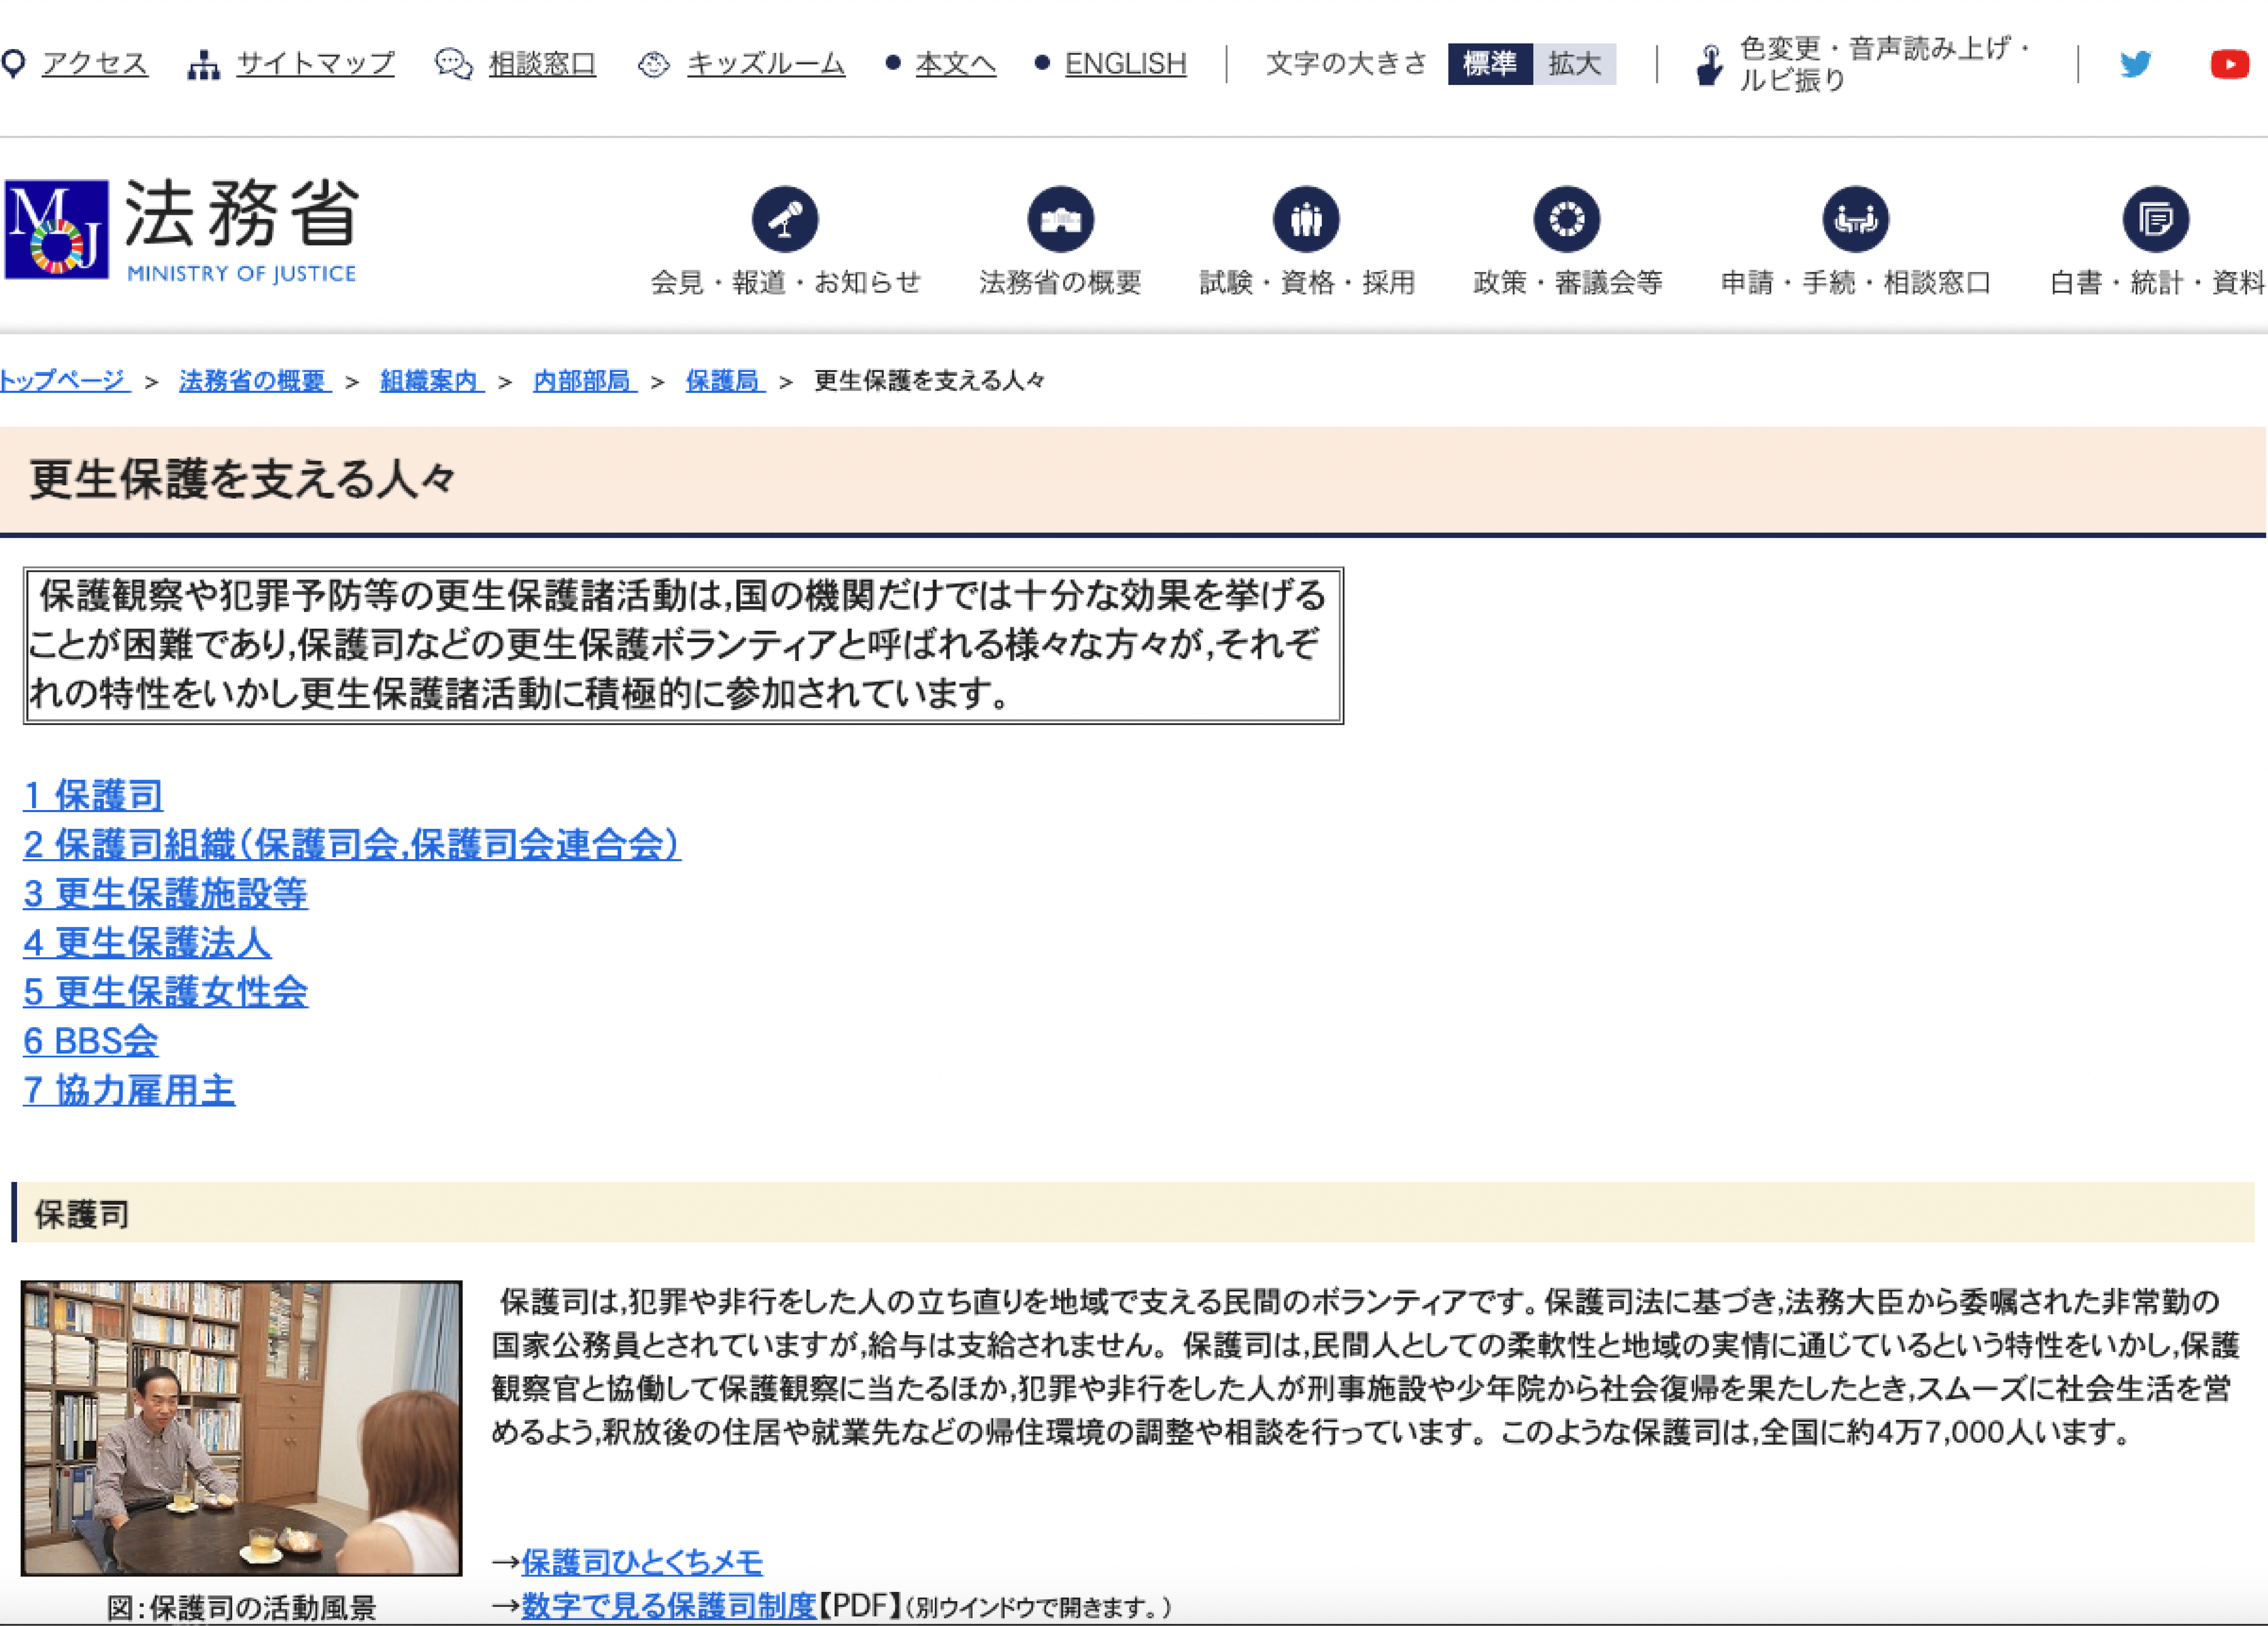Image resolution: width=2268 pixels, height=1626 pixels.
Task: Click the microphone press conference icon
Action: pos(785,219)
